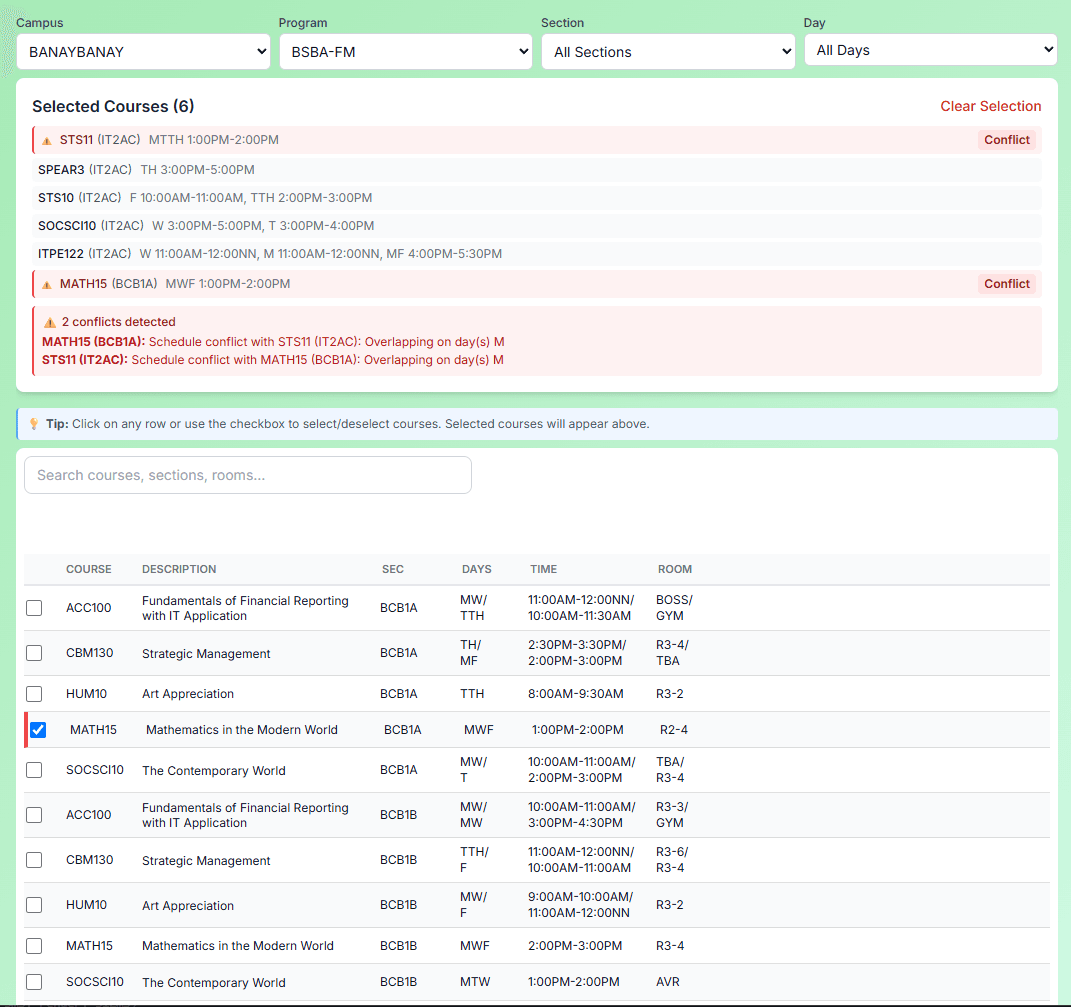Screen dimensions: 1071x1007
Task: Focus the Search courses input field
Action: [248, 475]
